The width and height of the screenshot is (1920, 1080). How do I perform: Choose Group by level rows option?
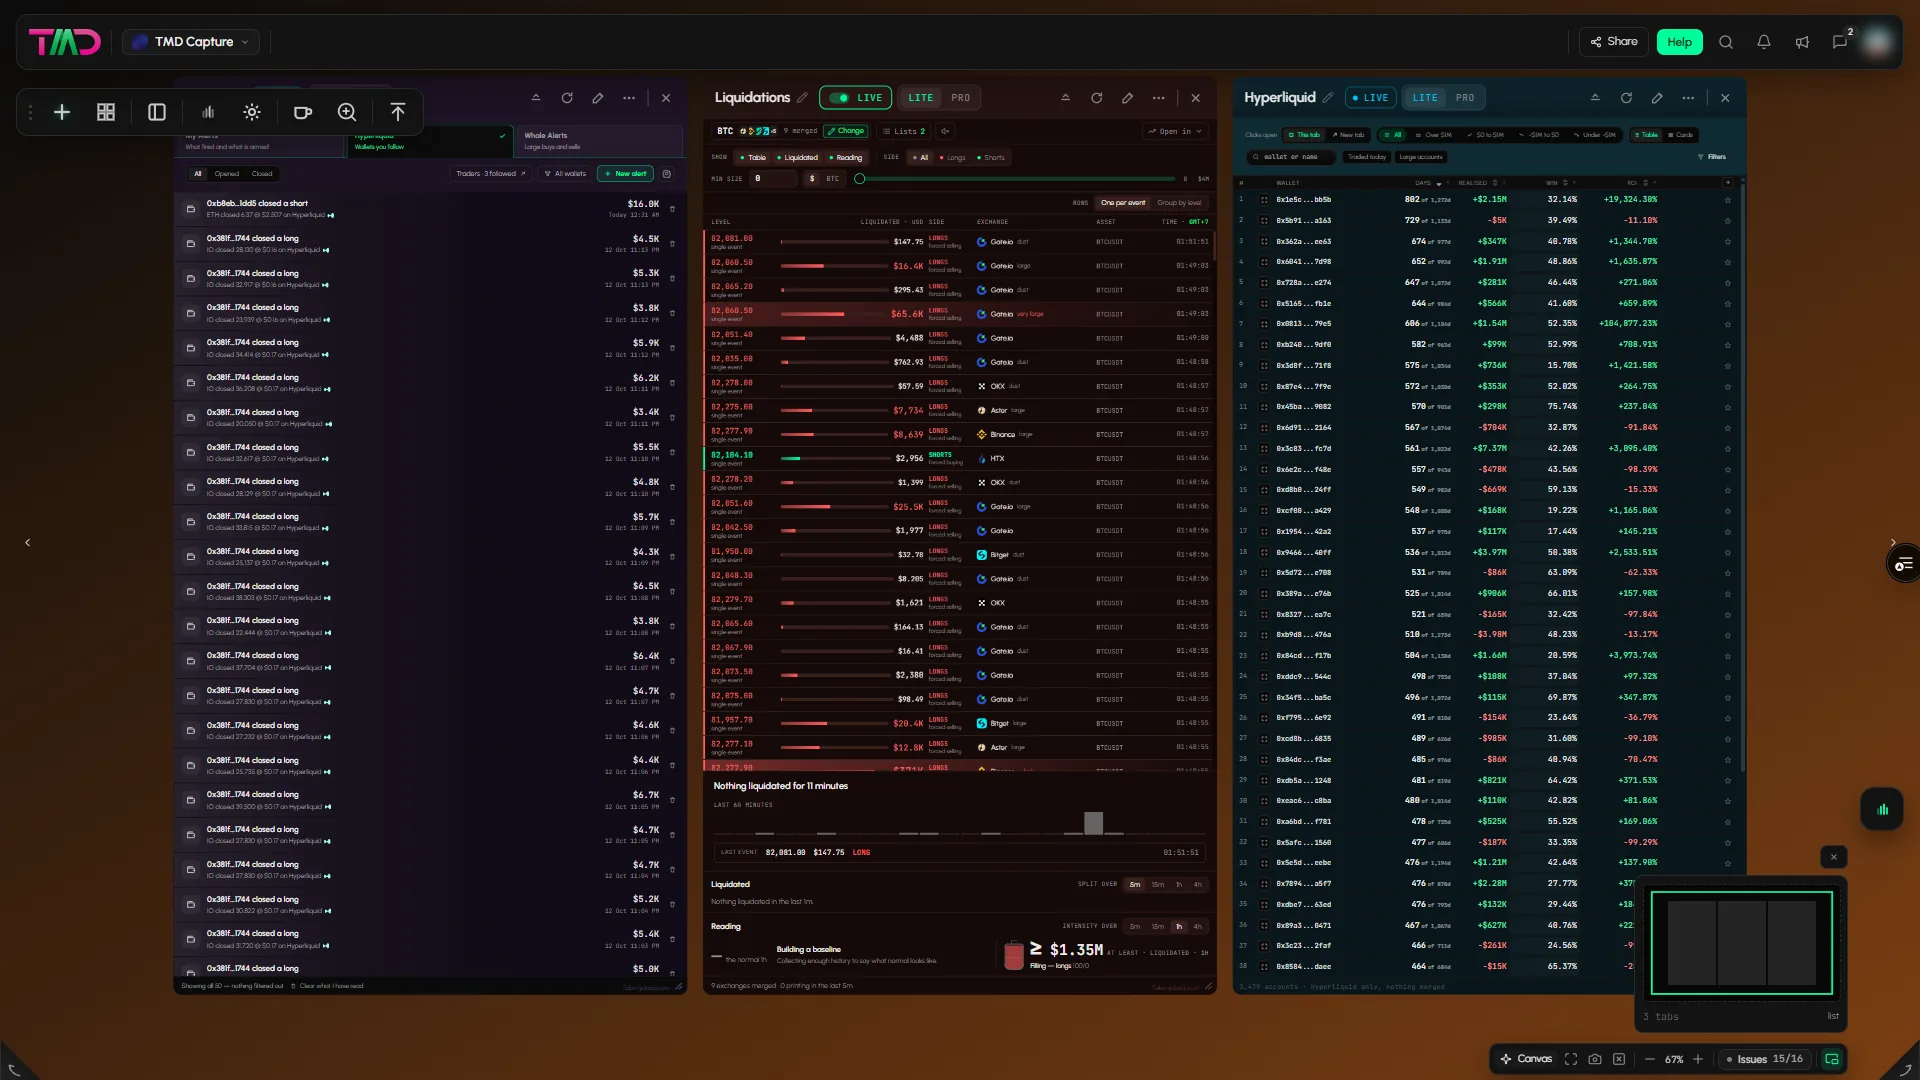pyautogui.click(x=1179, y=203)
